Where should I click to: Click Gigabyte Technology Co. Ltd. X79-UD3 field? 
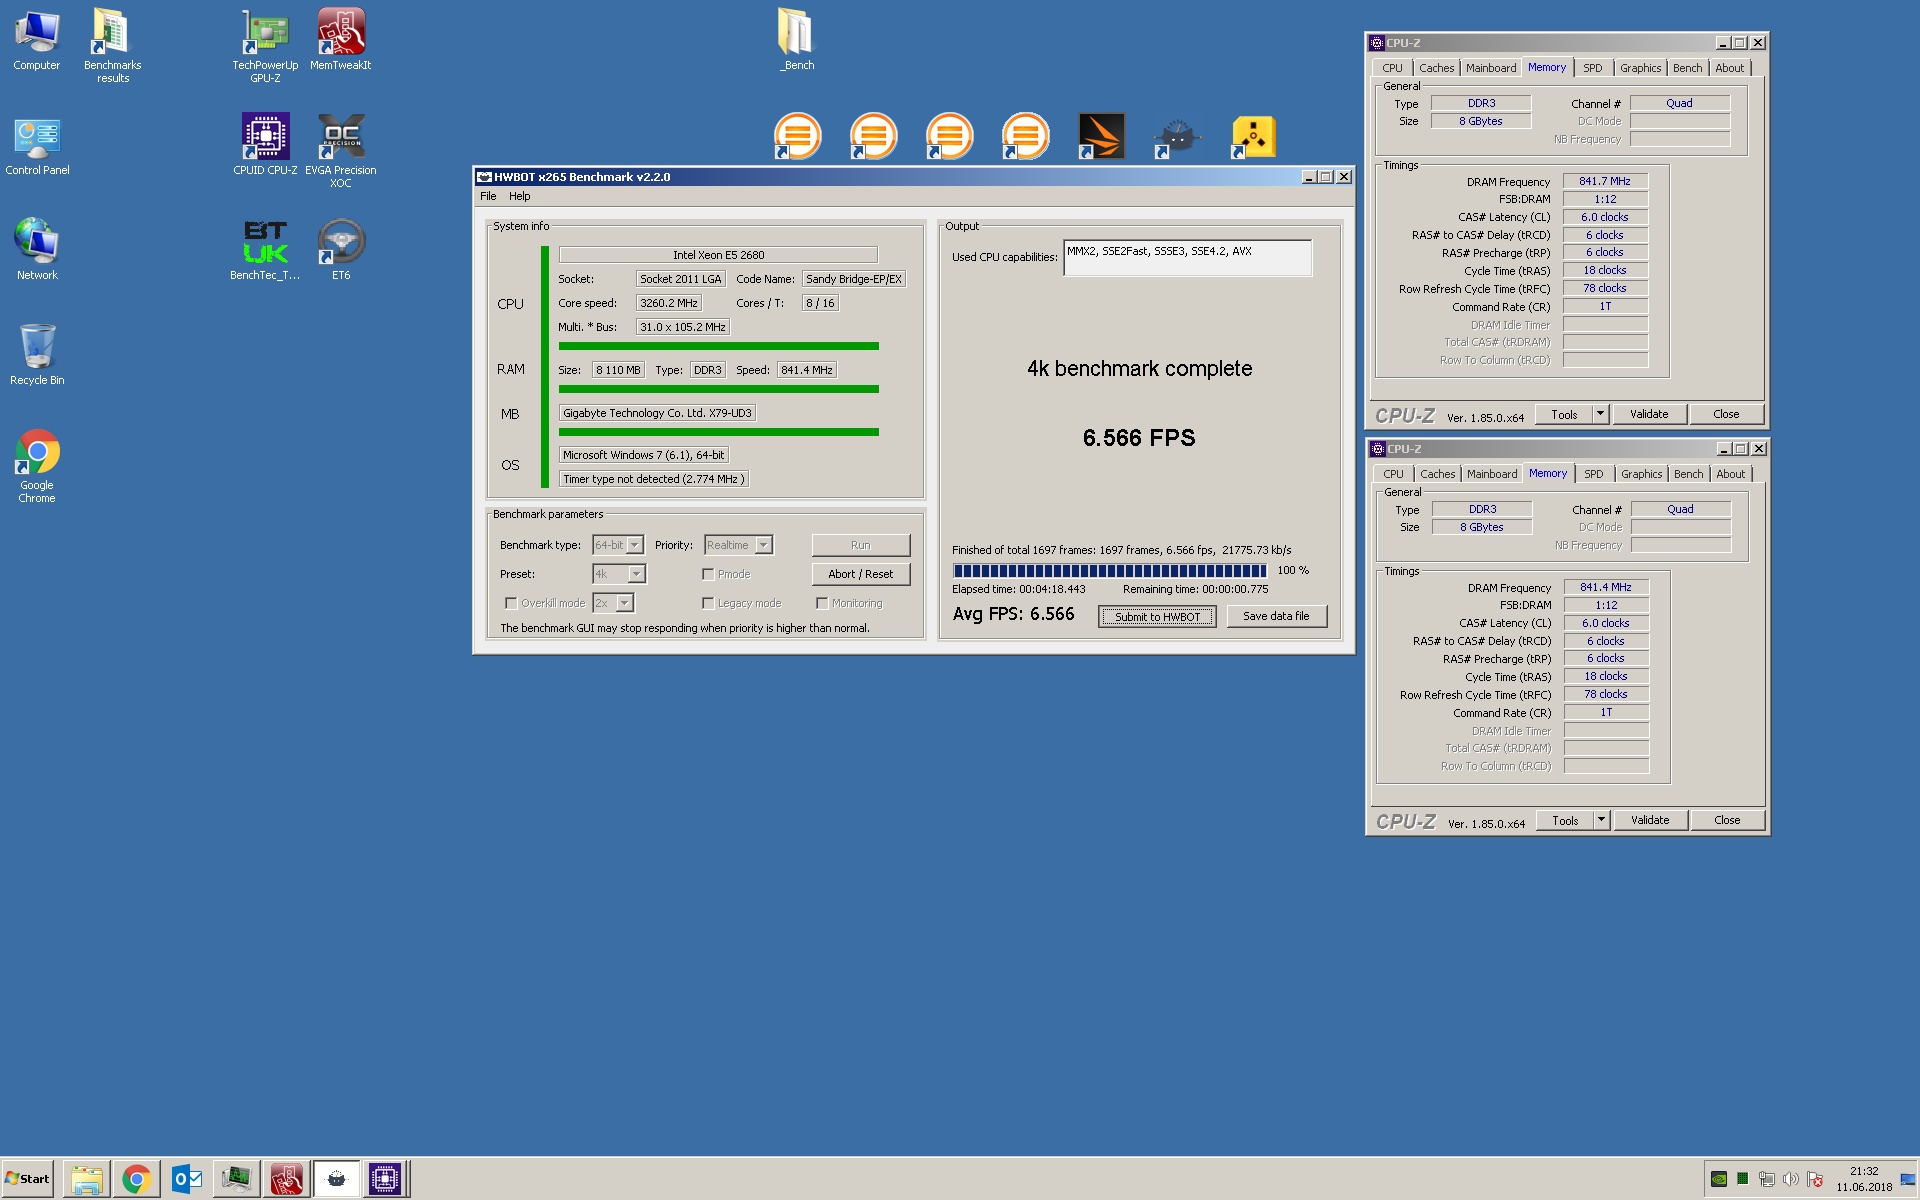(657, 413)
